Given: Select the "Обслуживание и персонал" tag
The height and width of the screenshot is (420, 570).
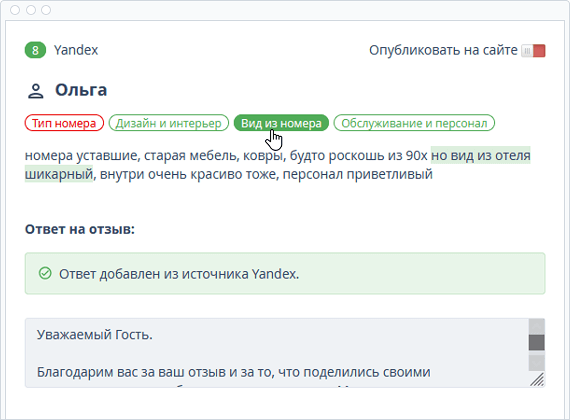Looking at the screenshot, I should pyautogui.click(x=414, y=123).
